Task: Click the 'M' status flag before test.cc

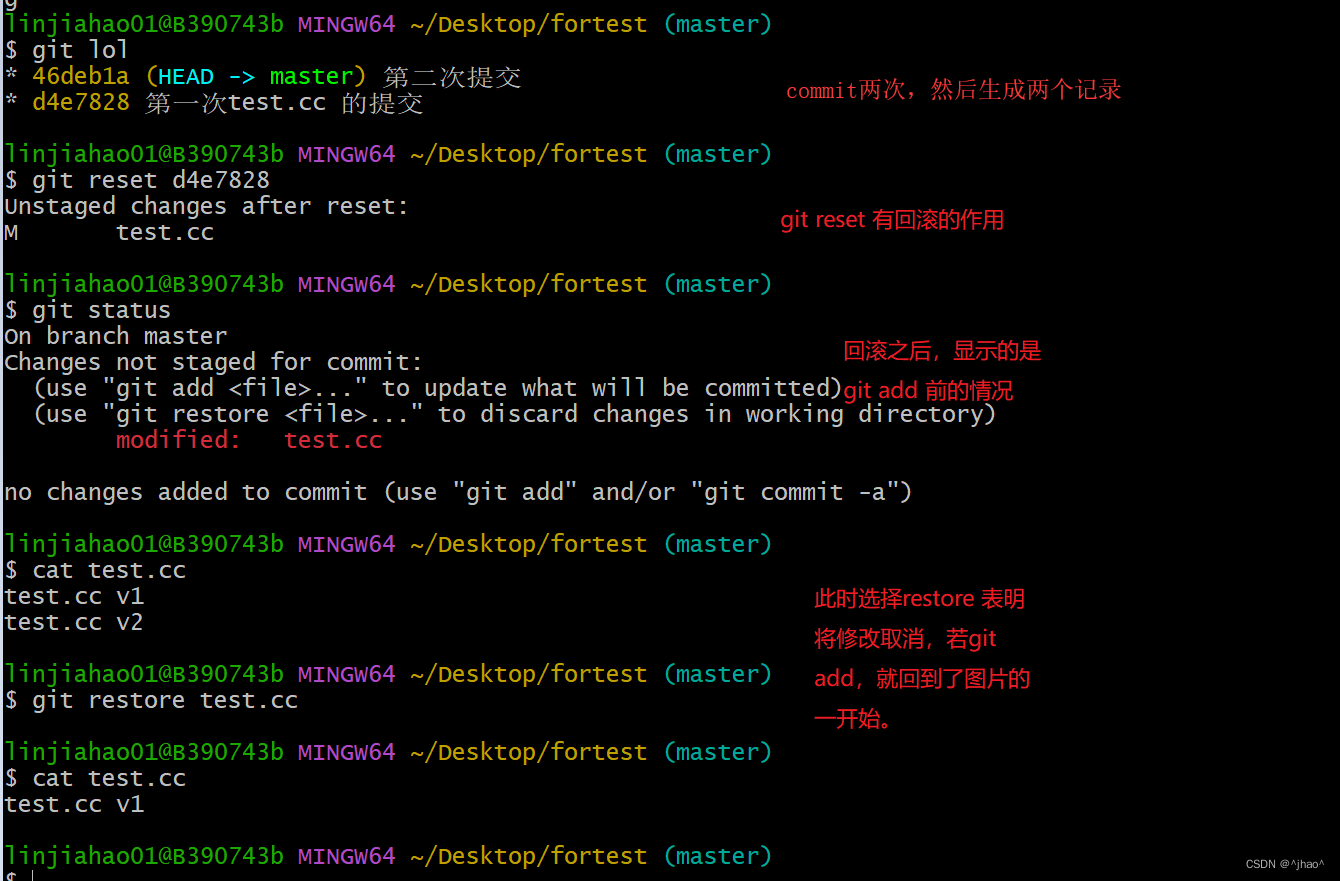Action: 11,232
